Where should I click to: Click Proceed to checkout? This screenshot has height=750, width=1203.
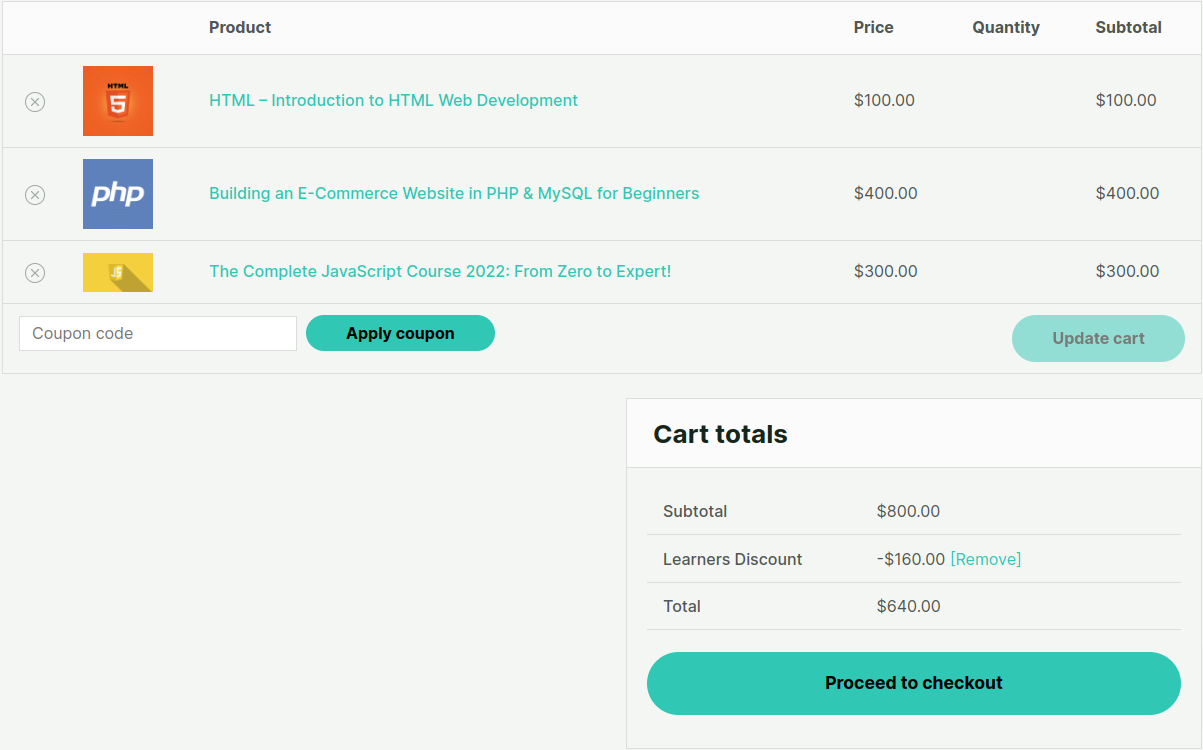[913, 683]
